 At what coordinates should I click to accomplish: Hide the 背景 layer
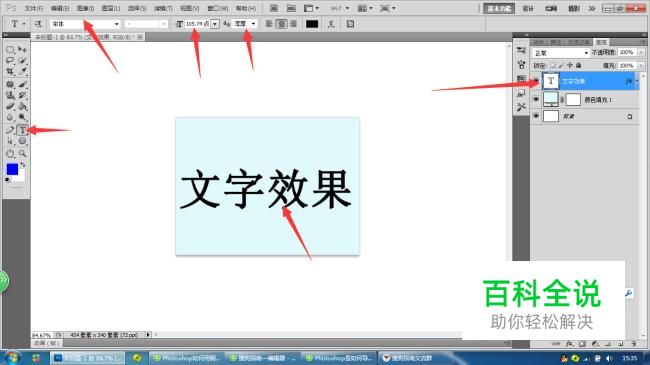pos(536,116)
